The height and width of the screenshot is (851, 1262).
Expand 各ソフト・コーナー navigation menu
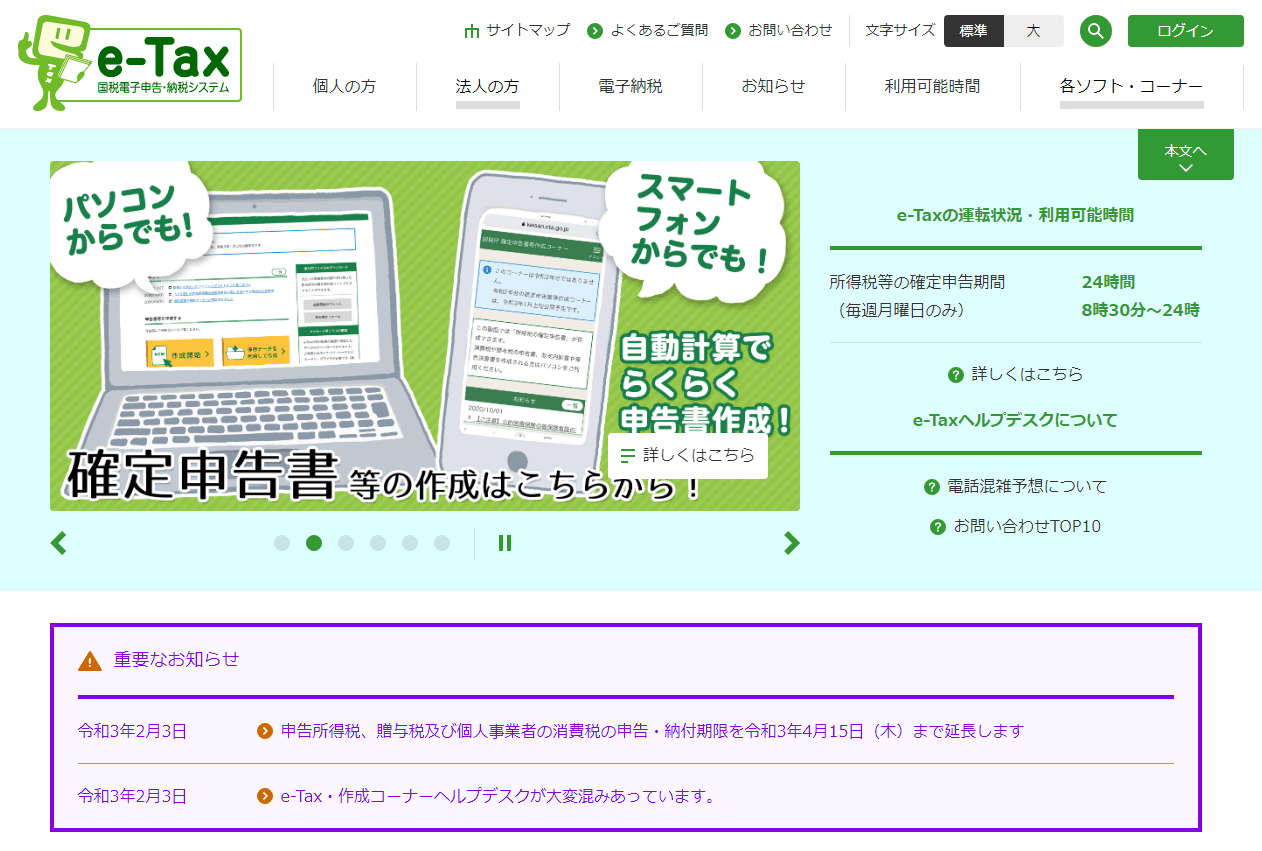click(1131, 86)
